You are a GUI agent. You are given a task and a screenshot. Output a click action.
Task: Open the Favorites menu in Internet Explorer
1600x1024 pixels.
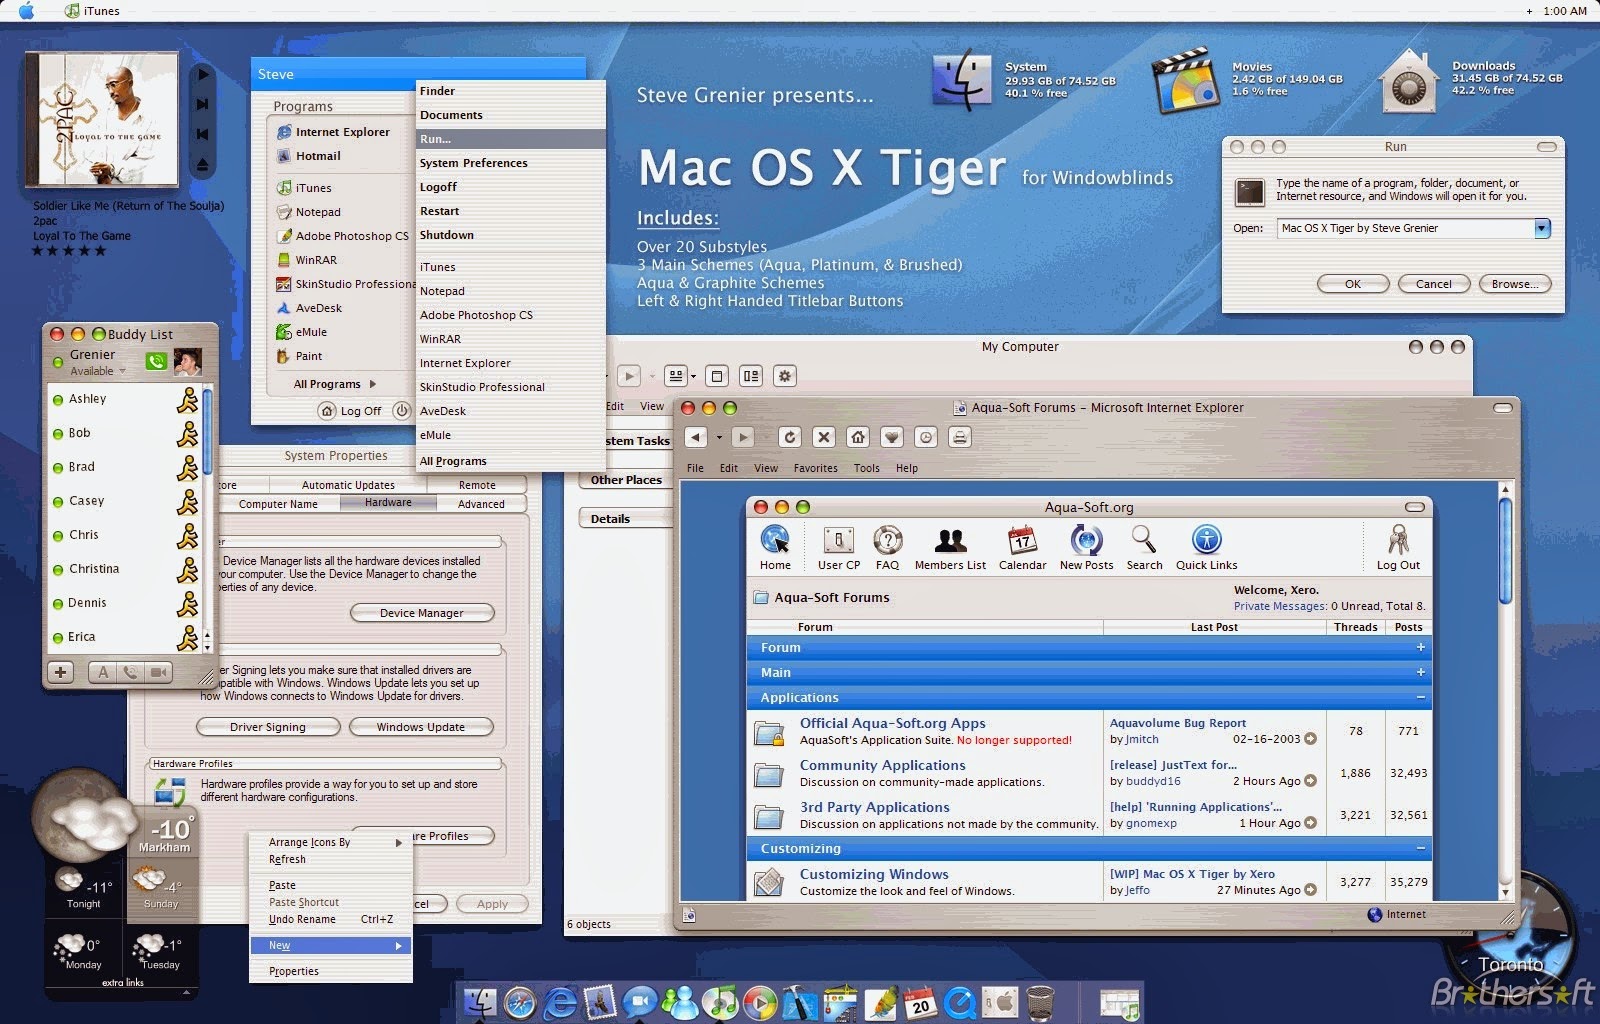click(816, 468)
